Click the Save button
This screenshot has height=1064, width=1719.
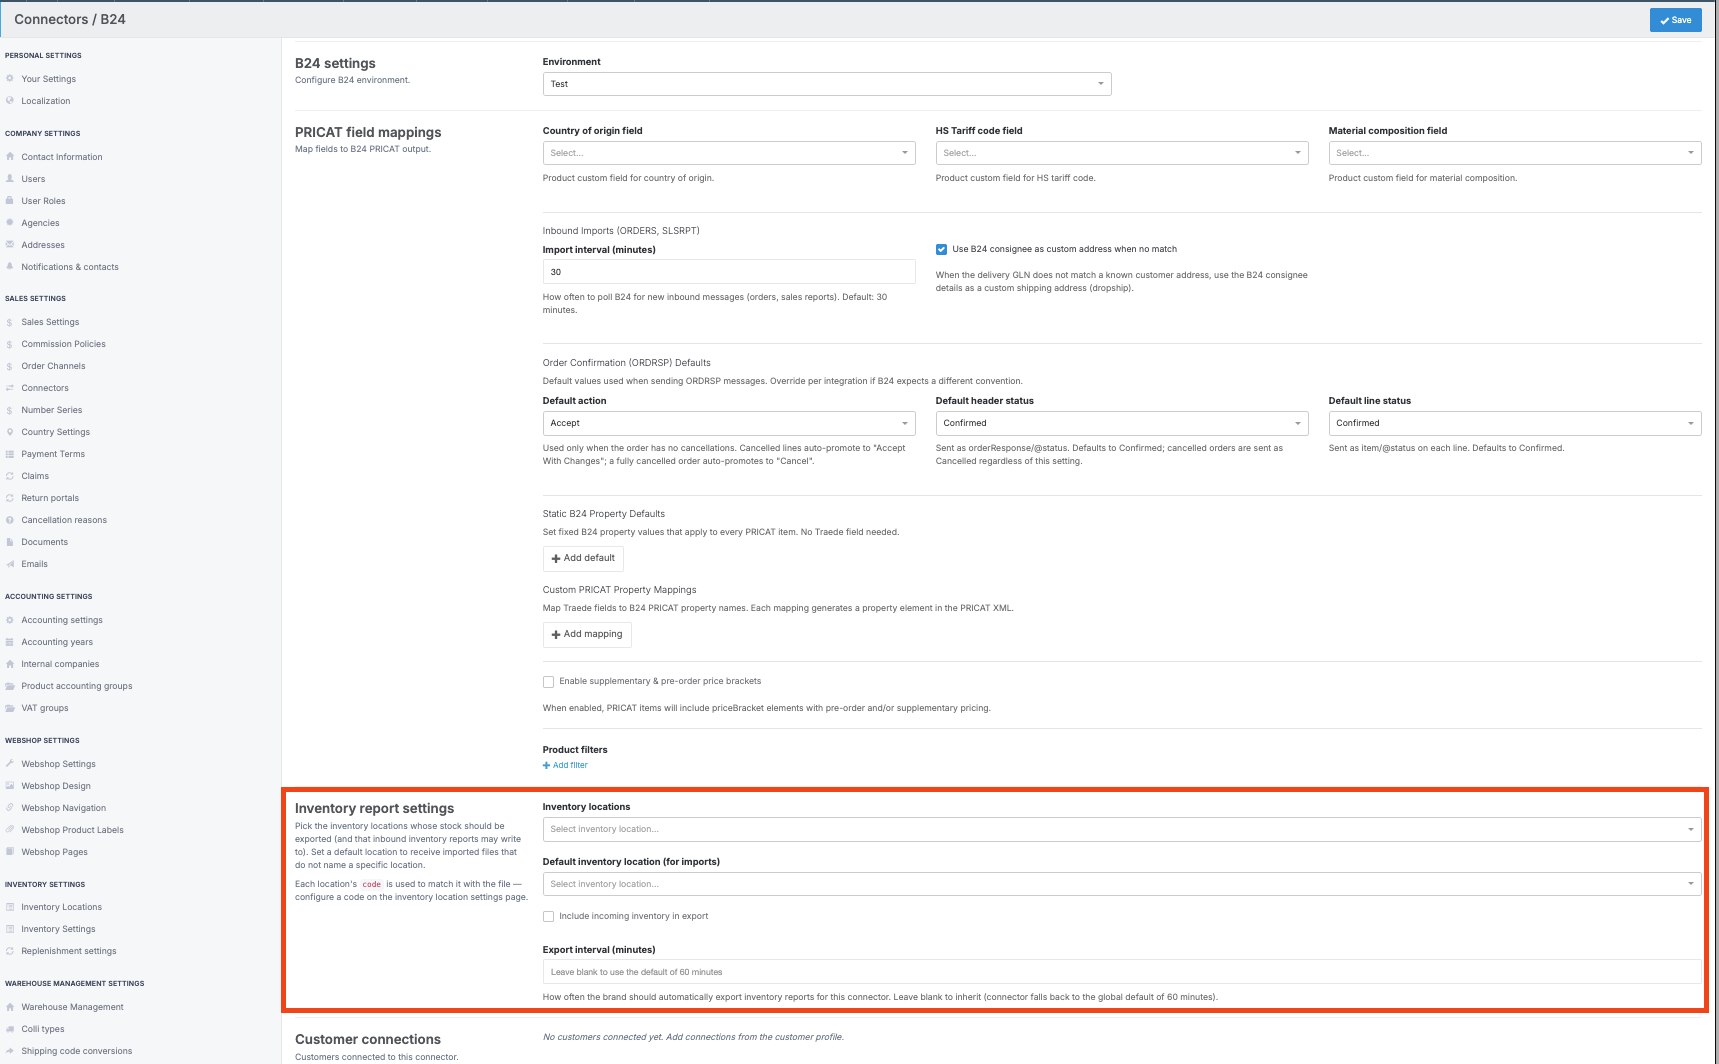point(1675,20)
